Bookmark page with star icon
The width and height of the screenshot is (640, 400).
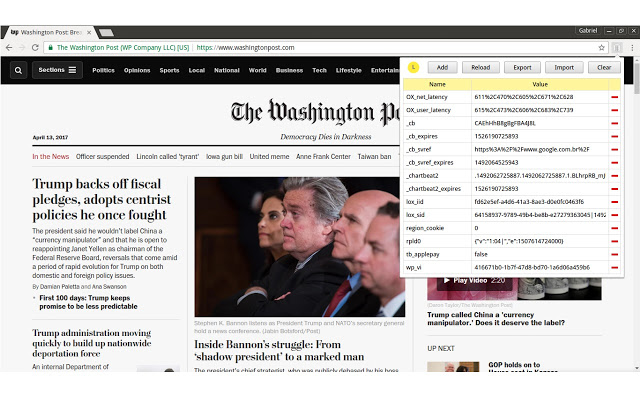click(601, 48)
